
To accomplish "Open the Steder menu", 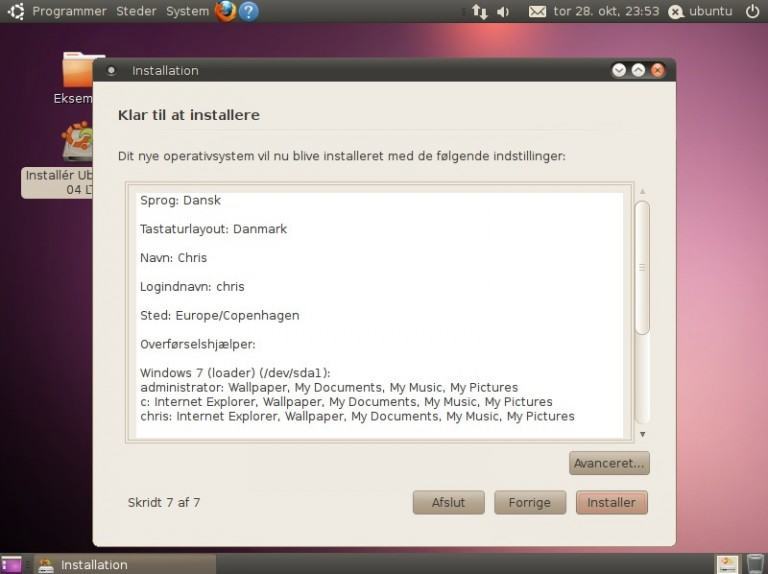I will [x=136, y=11].
